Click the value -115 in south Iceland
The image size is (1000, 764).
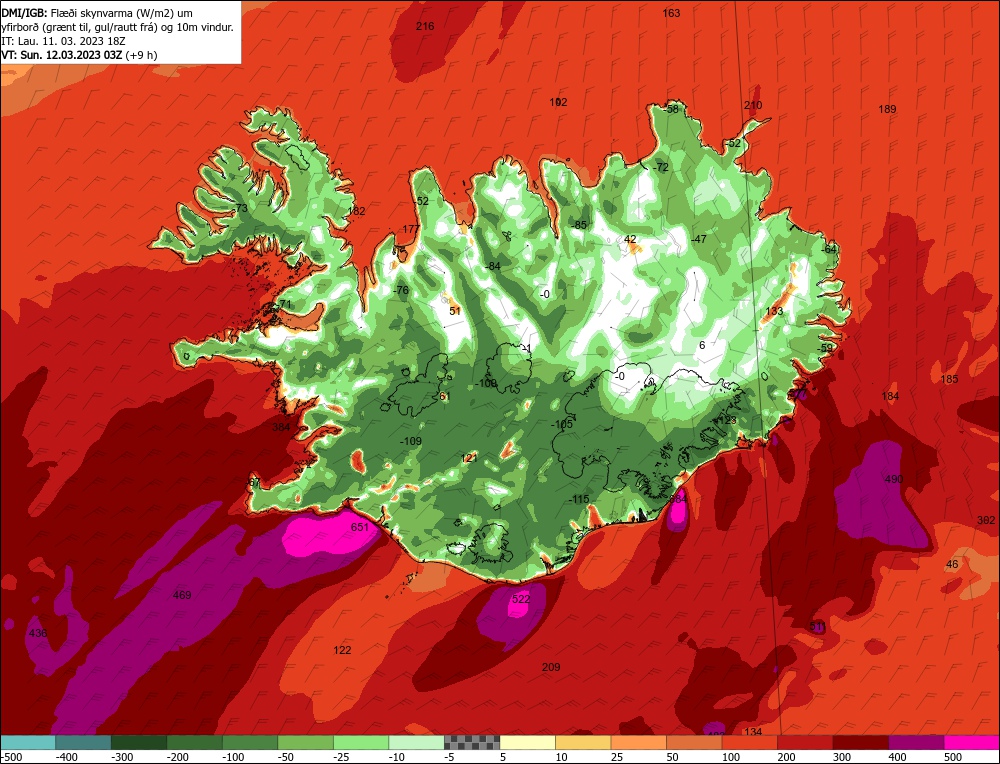point(578,499)
